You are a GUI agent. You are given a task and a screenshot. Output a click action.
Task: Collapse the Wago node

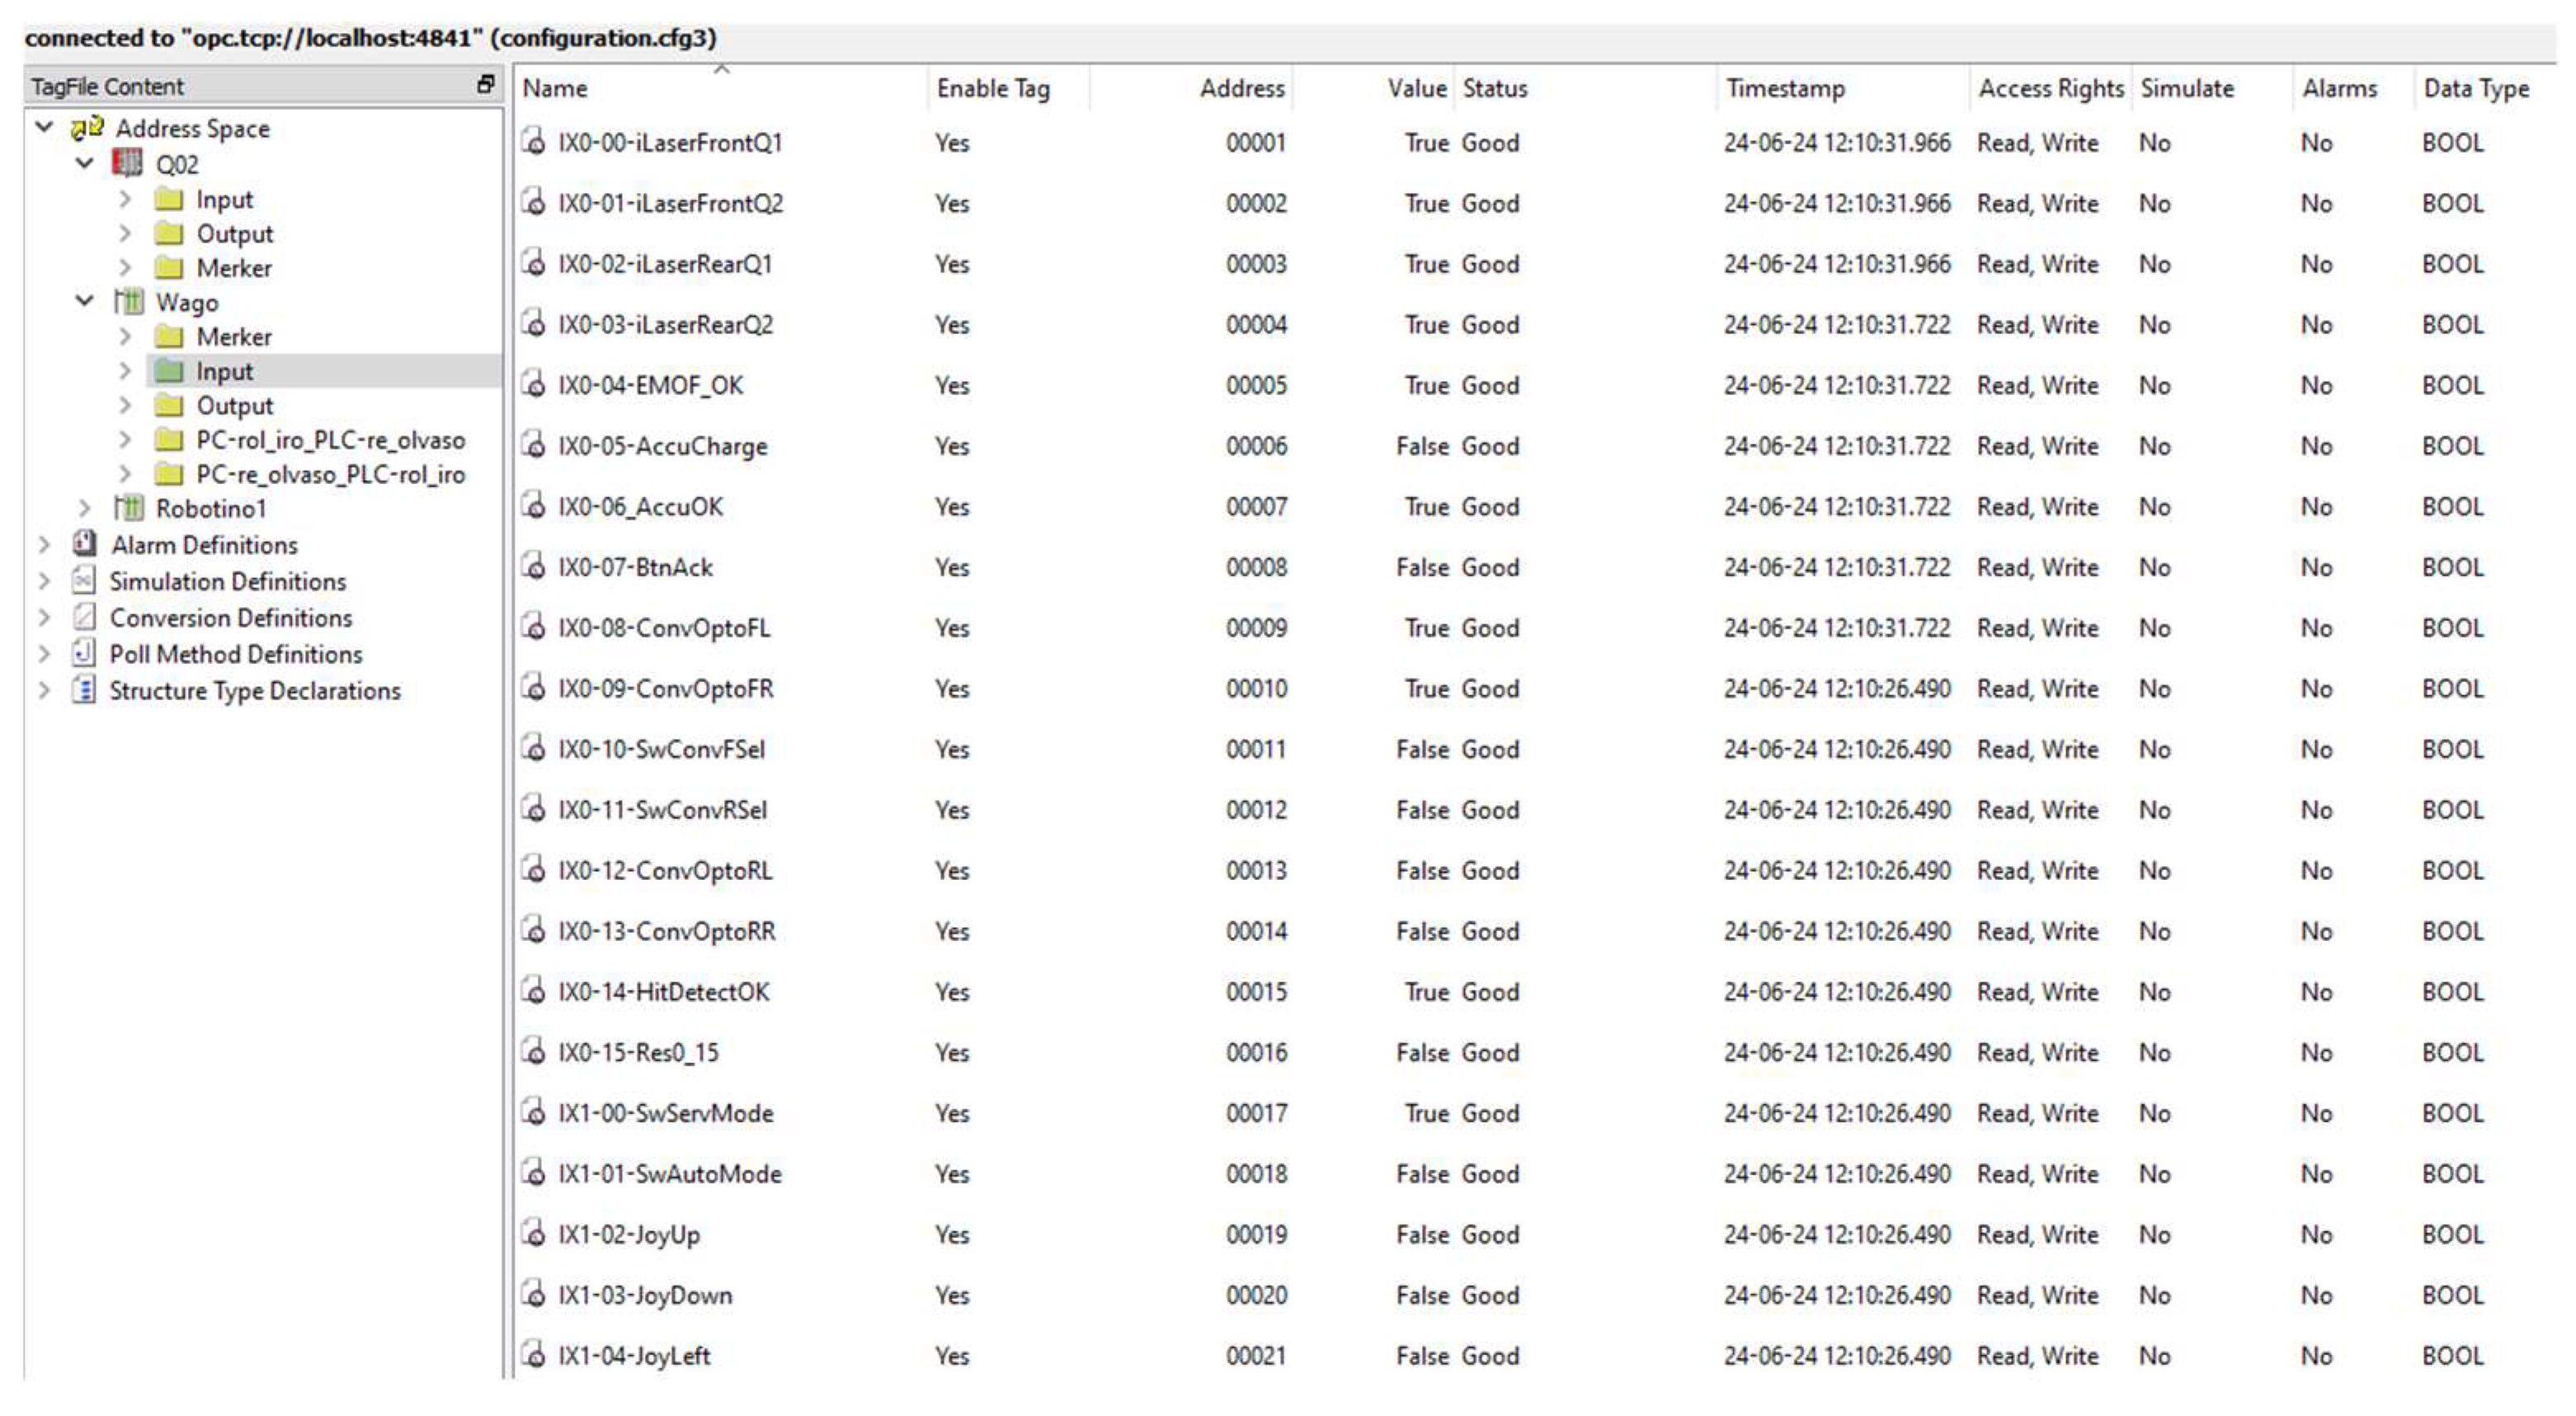click(x=86, y=301)
